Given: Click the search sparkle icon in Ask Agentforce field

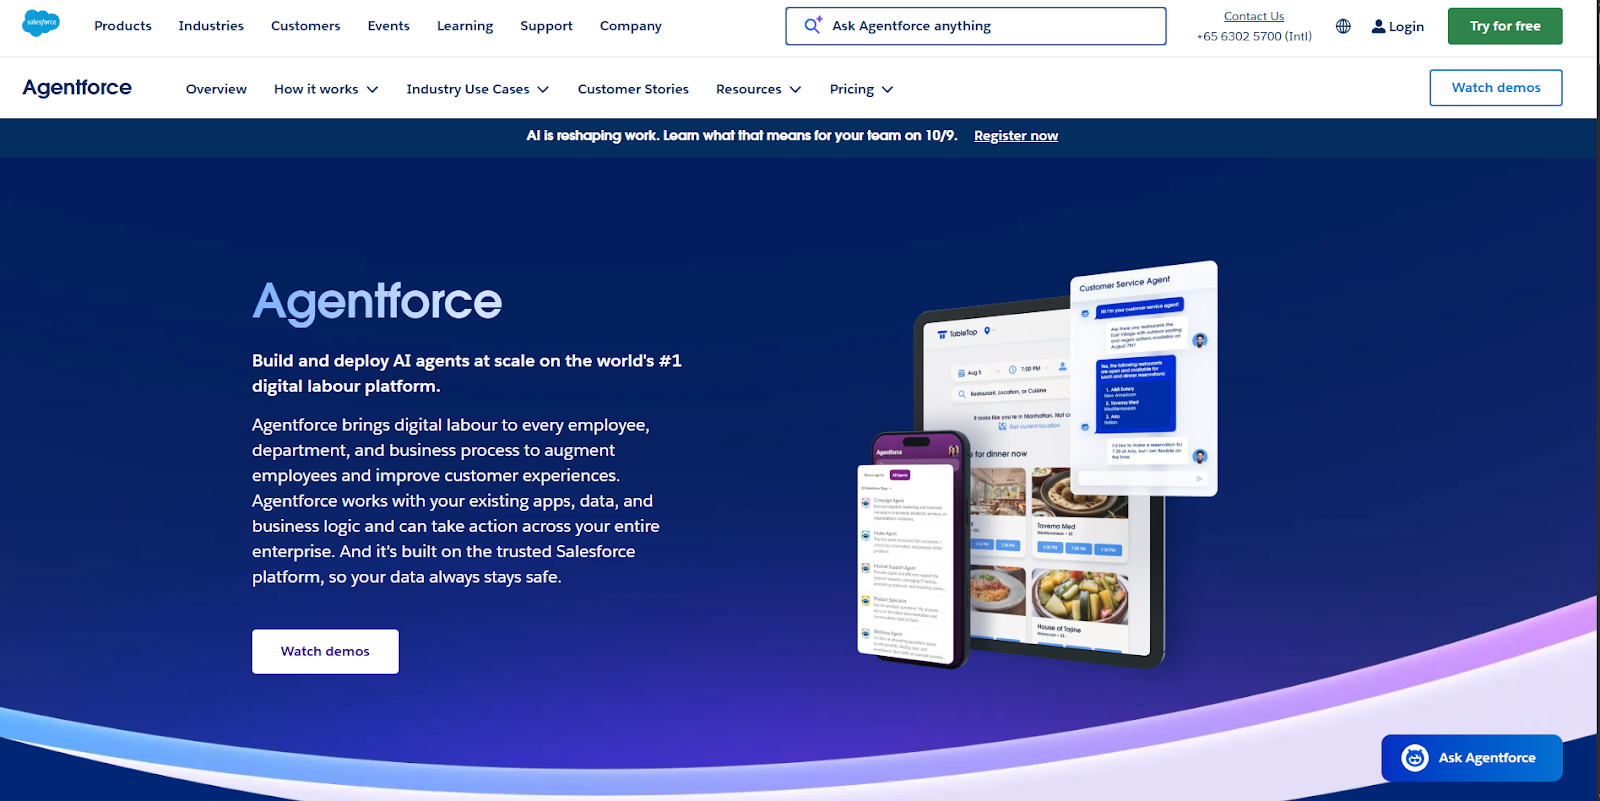Looking at the screenshot, I should point(813,25).
